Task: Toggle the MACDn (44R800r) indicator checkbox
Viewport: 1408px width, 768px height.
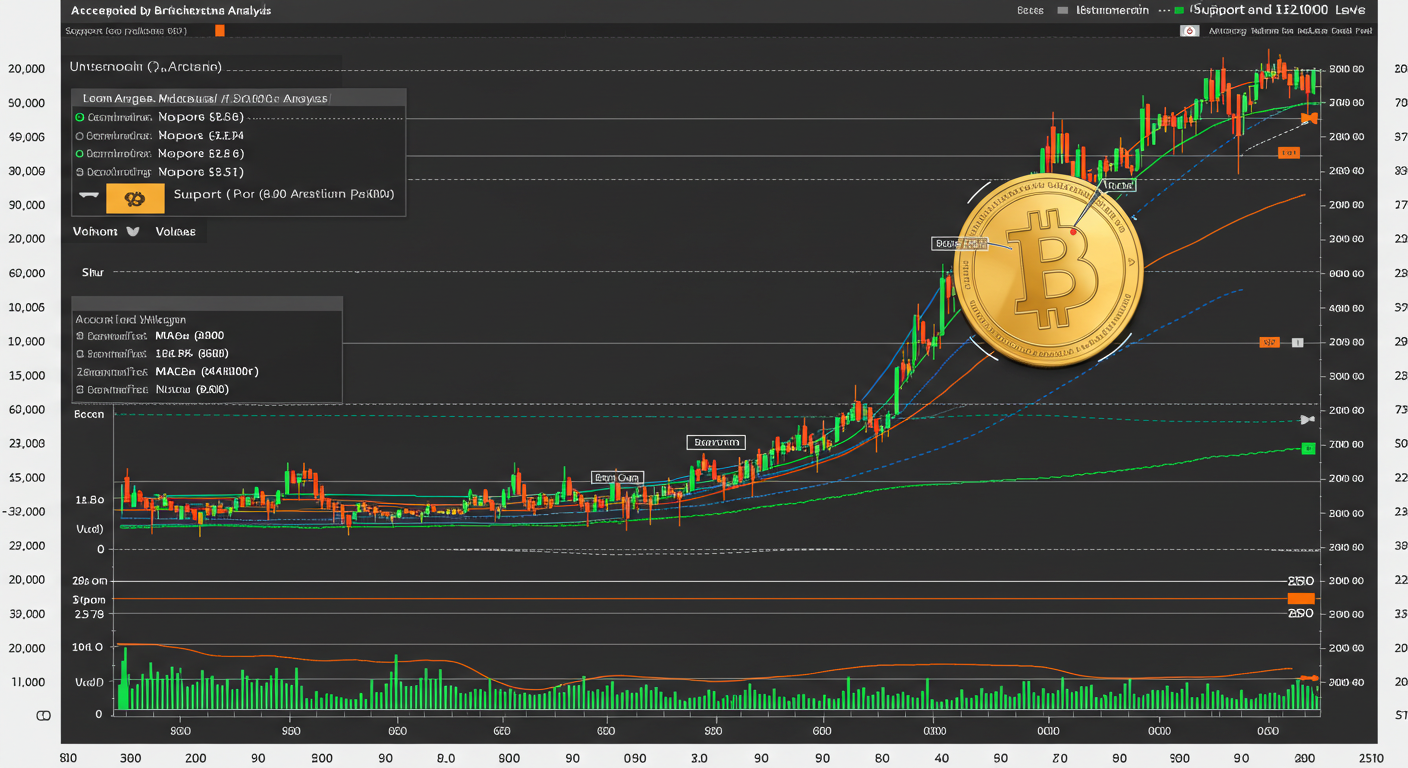Action: 80,372
